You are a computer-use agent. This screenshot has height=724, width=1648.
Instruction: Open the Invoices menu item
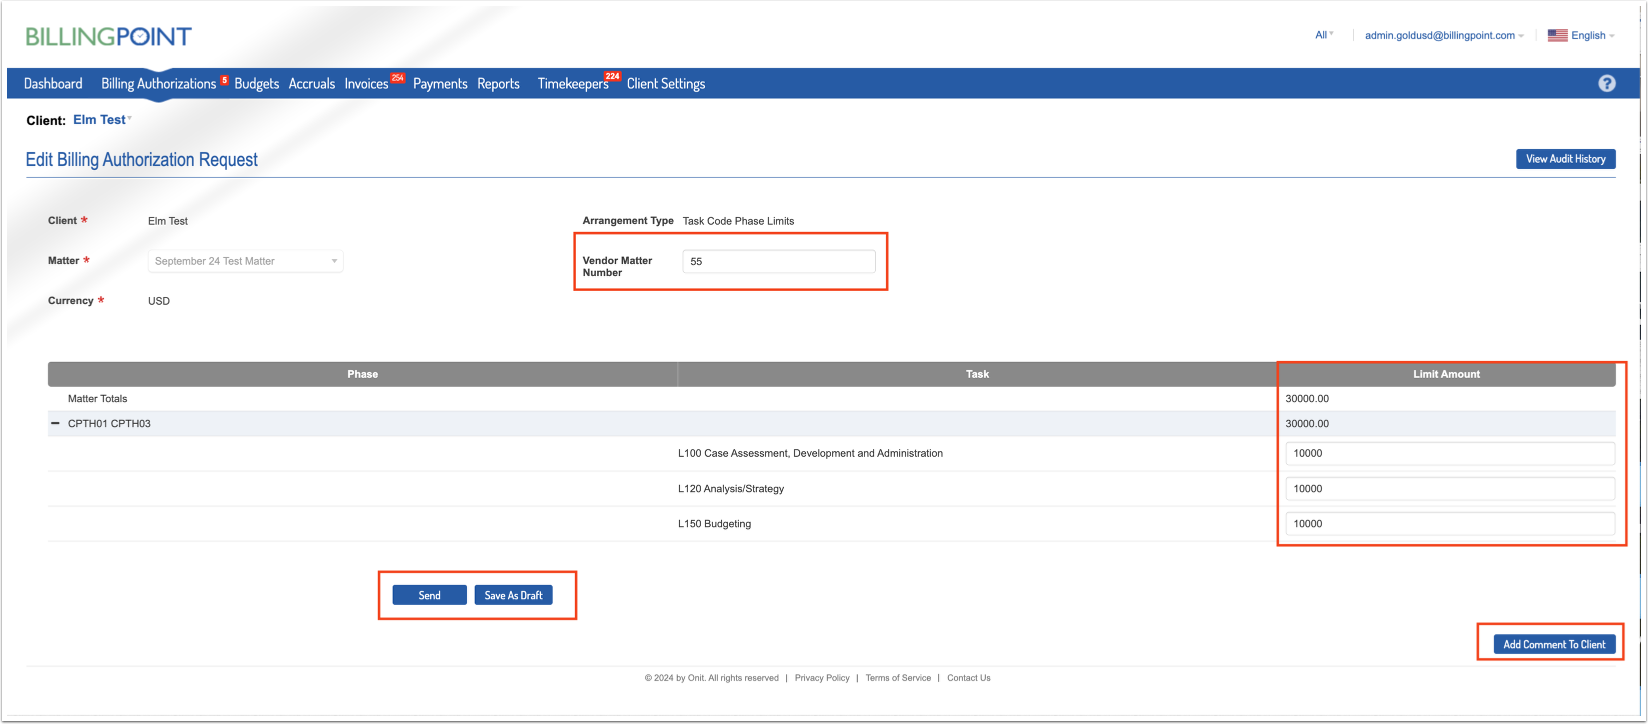(x=366, y=84)
